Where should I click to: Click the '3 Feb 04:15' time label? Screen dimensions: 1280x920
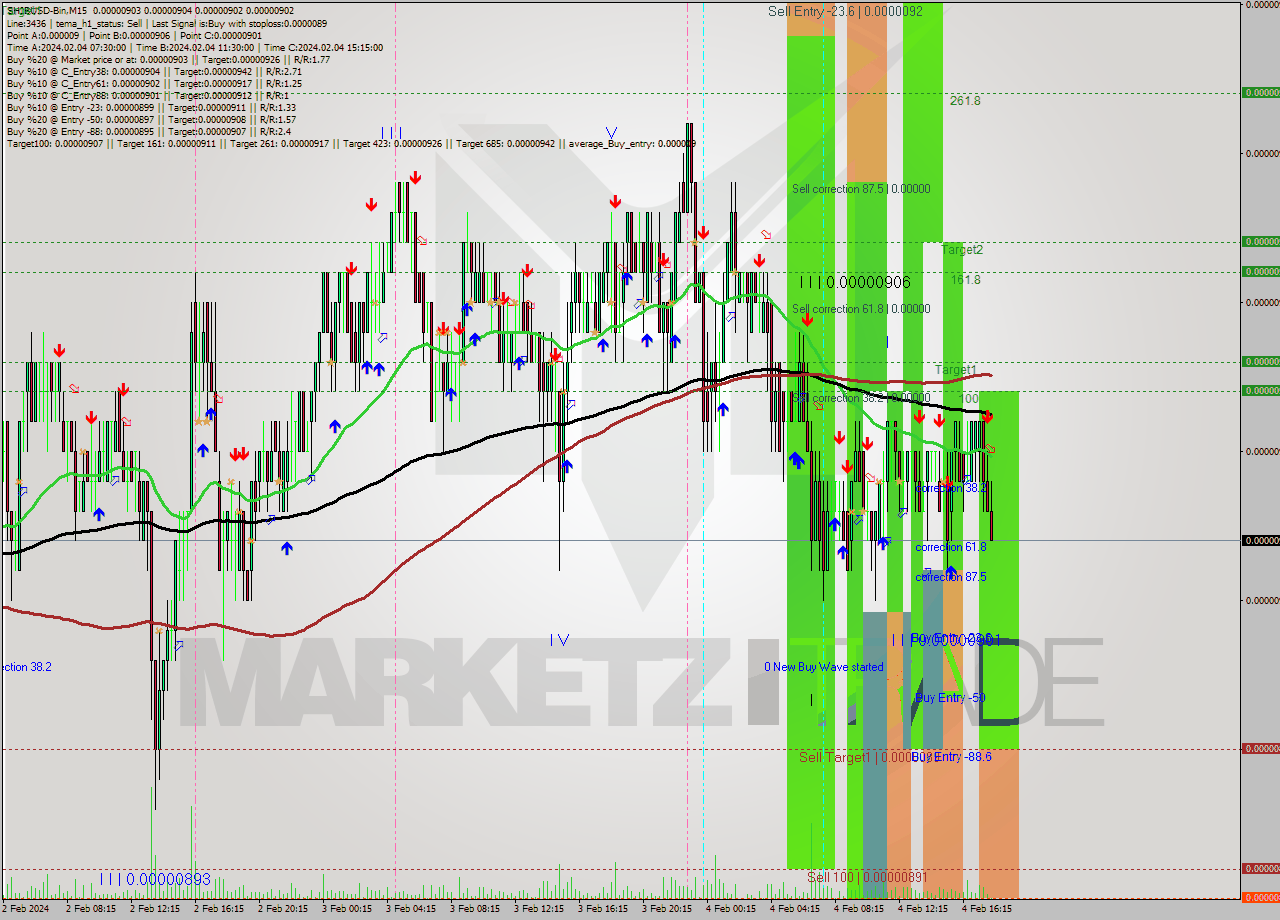click(411, 909)
